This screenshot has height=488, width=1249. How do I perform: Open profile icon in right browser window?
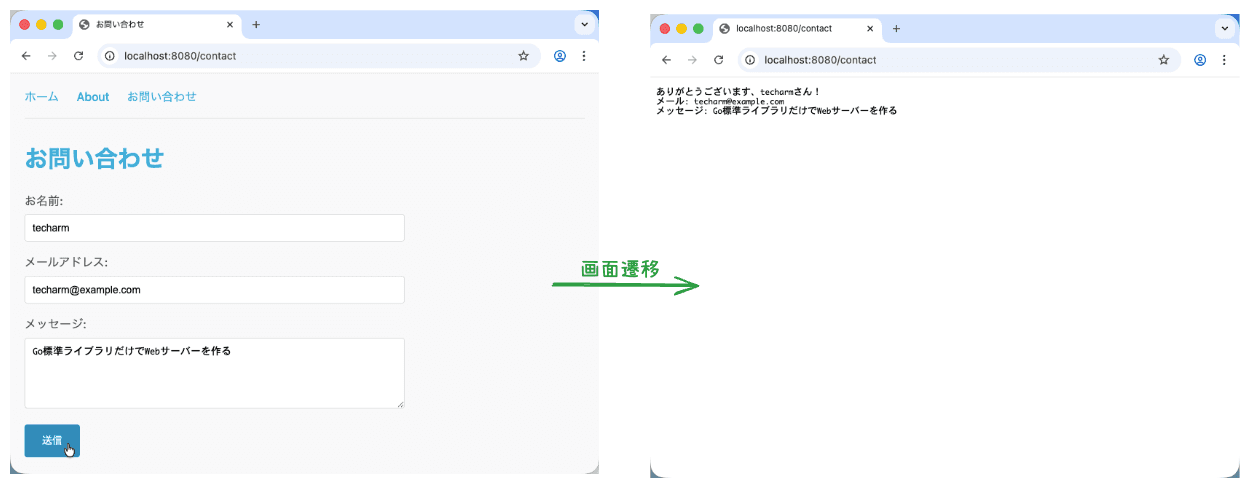point(1200,60)
